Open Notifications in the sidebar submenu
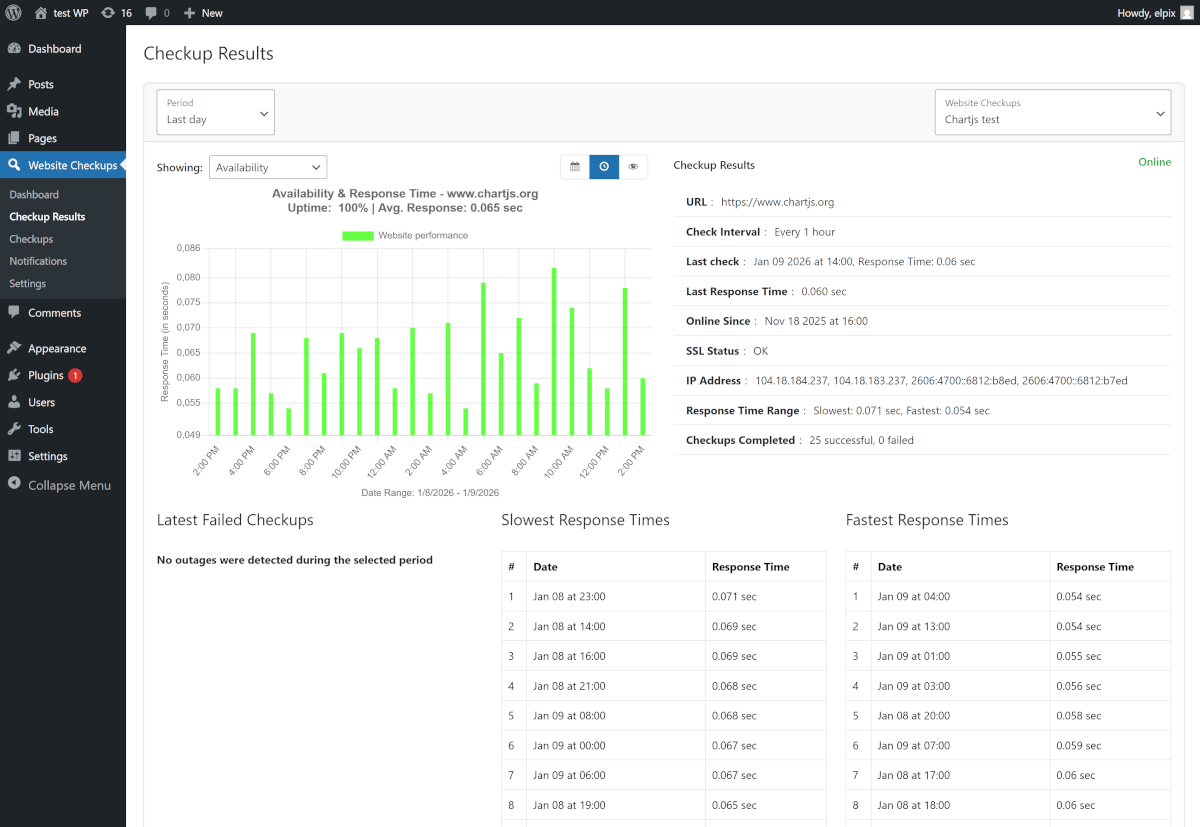This screenshot has height=827, width=1200. coord(38,261)
